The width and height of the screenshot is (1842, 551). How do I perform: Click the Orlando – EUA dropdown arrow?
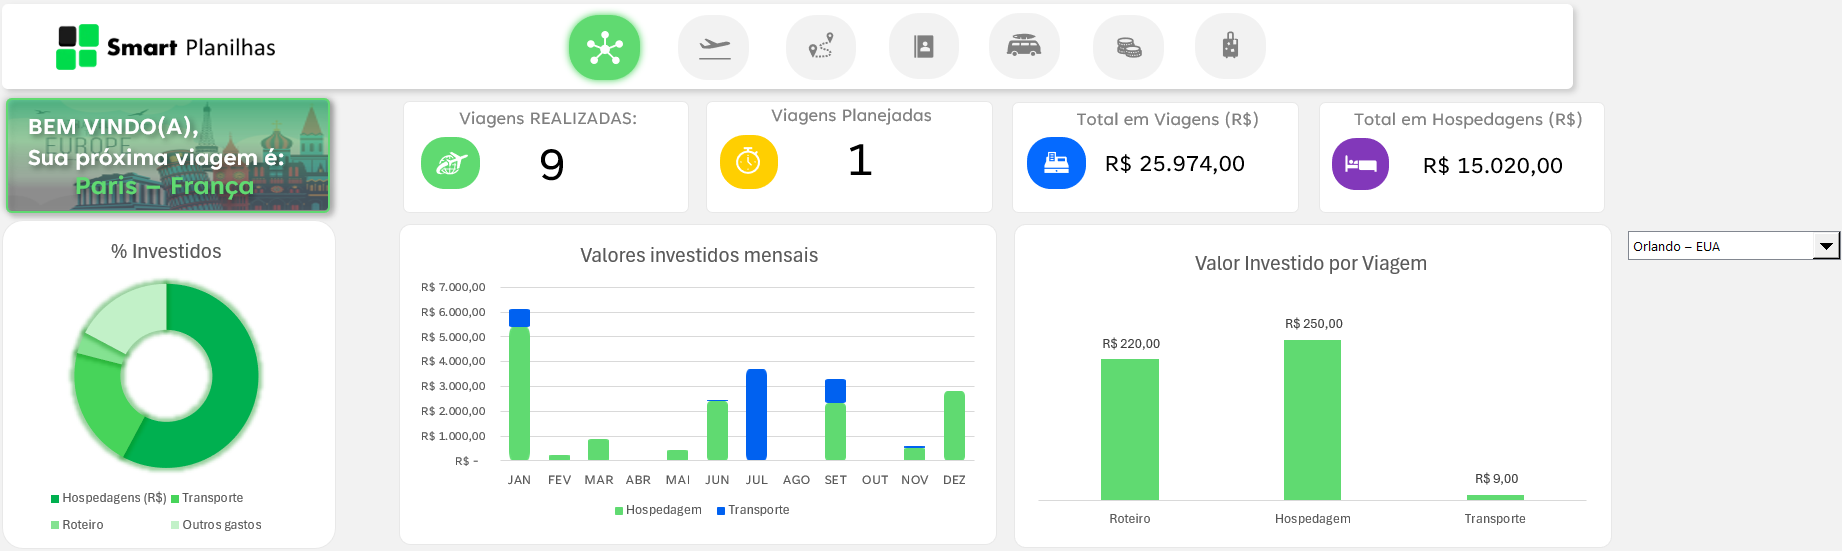click(x=1827, y=246)
